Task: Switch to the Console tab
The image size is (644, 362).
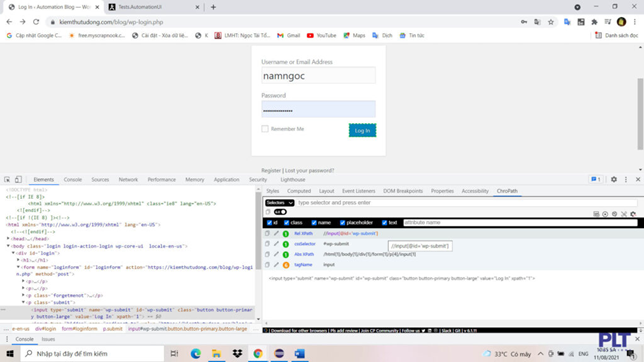Action: pos(73,180)
